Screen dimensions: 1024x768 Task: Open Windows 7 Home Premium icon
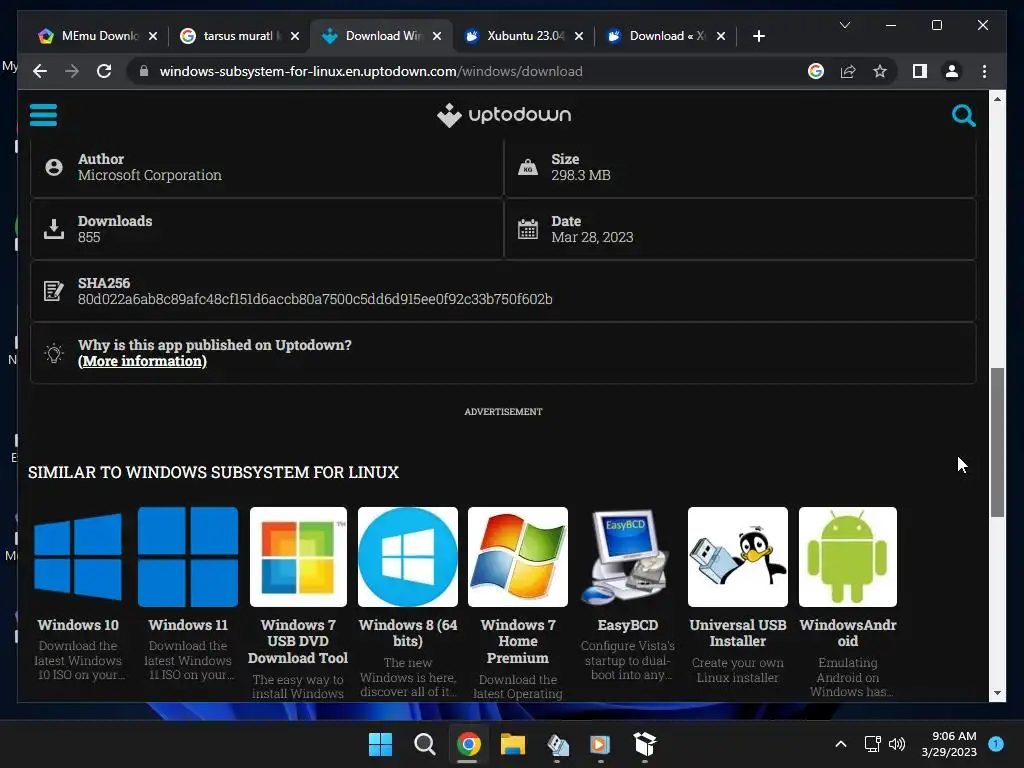[x=518, y=556]
